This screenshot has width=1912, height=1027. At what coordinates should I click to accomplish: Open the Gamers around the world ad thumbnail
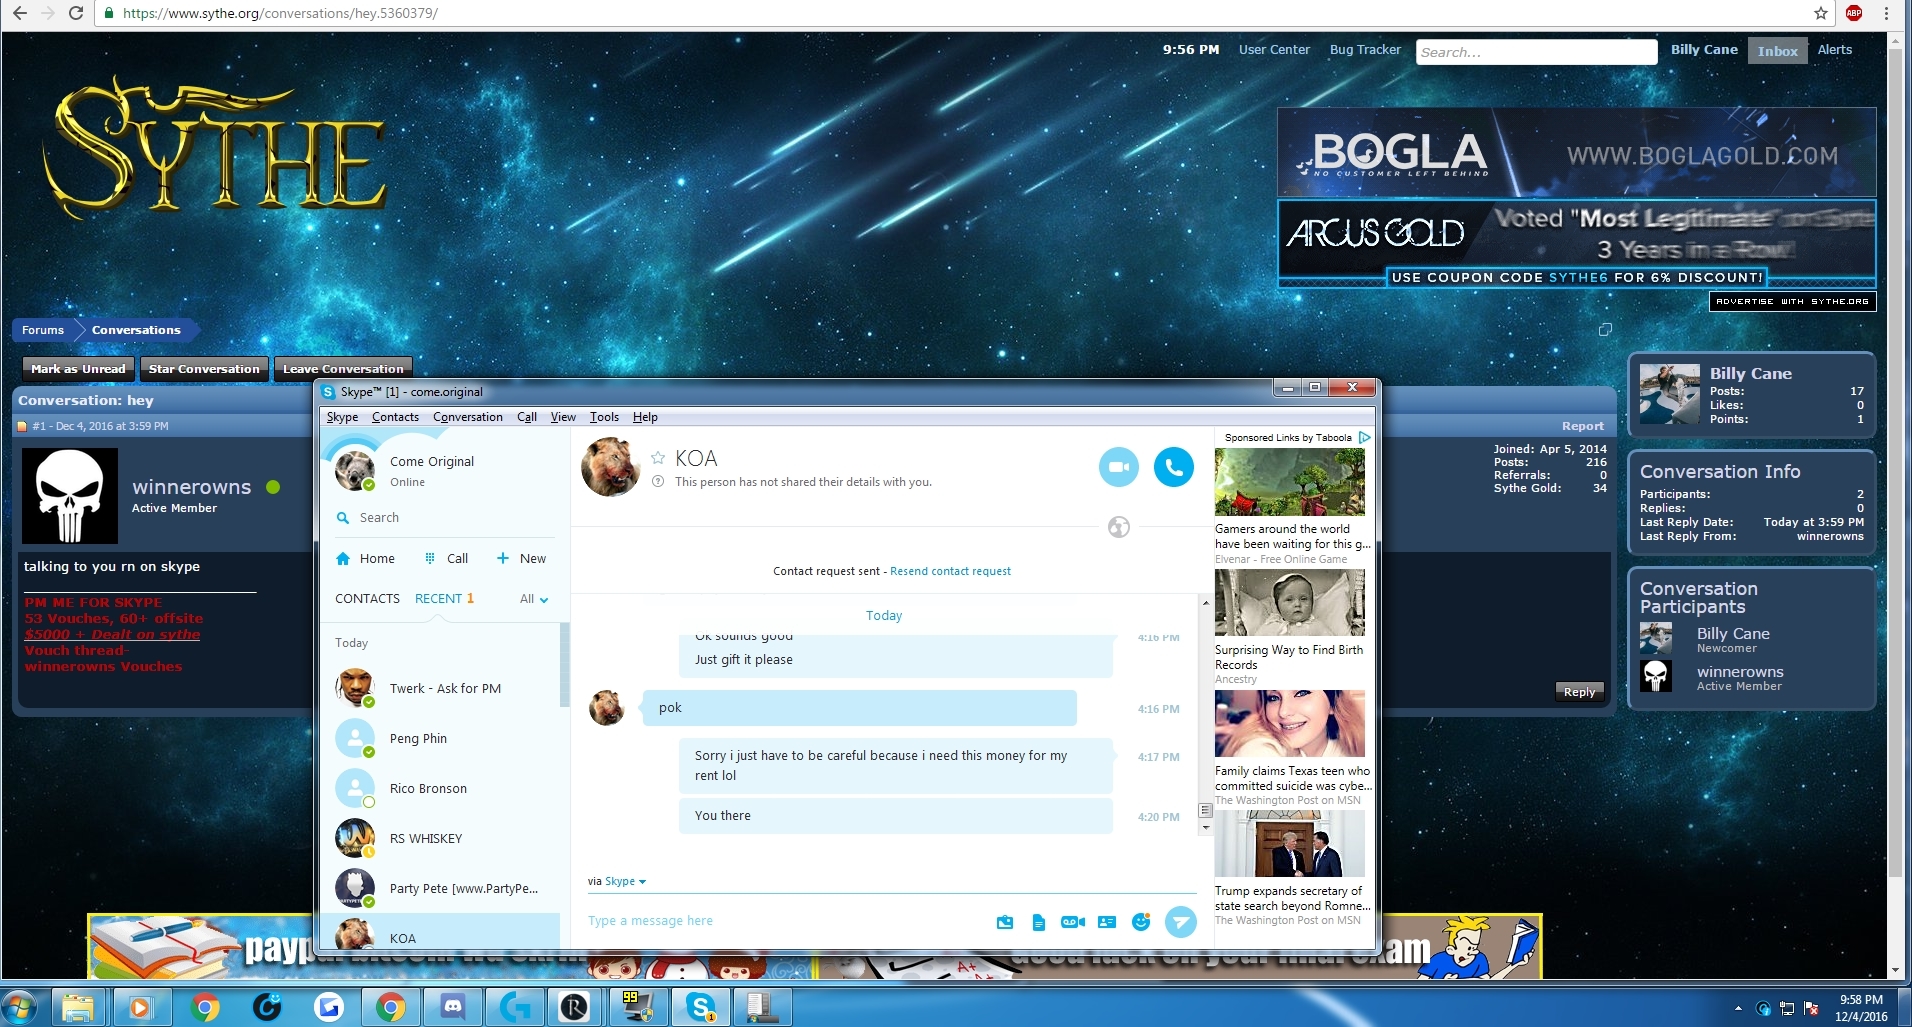[1289, 482]
